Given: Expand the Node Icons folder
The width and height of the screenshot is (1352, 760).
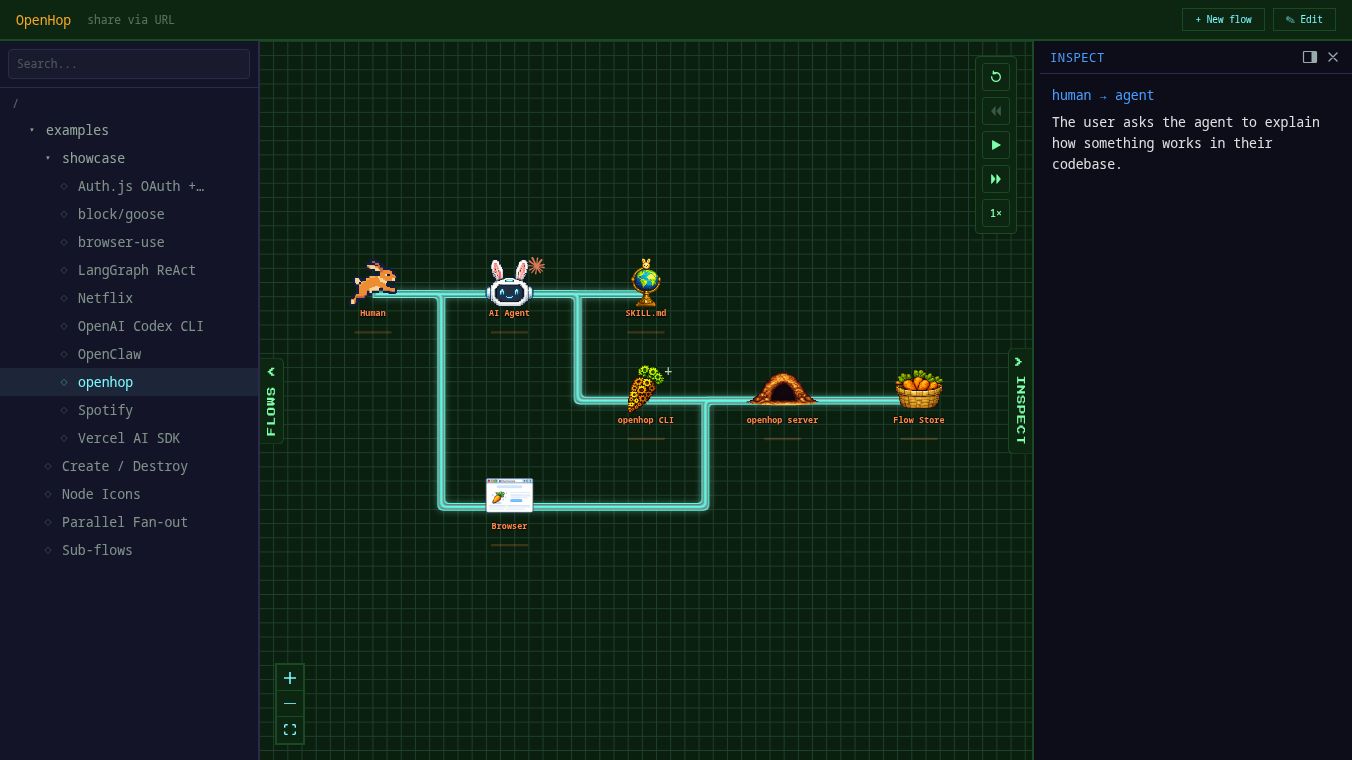Looking at the screenshot, I should coord(129,494).
